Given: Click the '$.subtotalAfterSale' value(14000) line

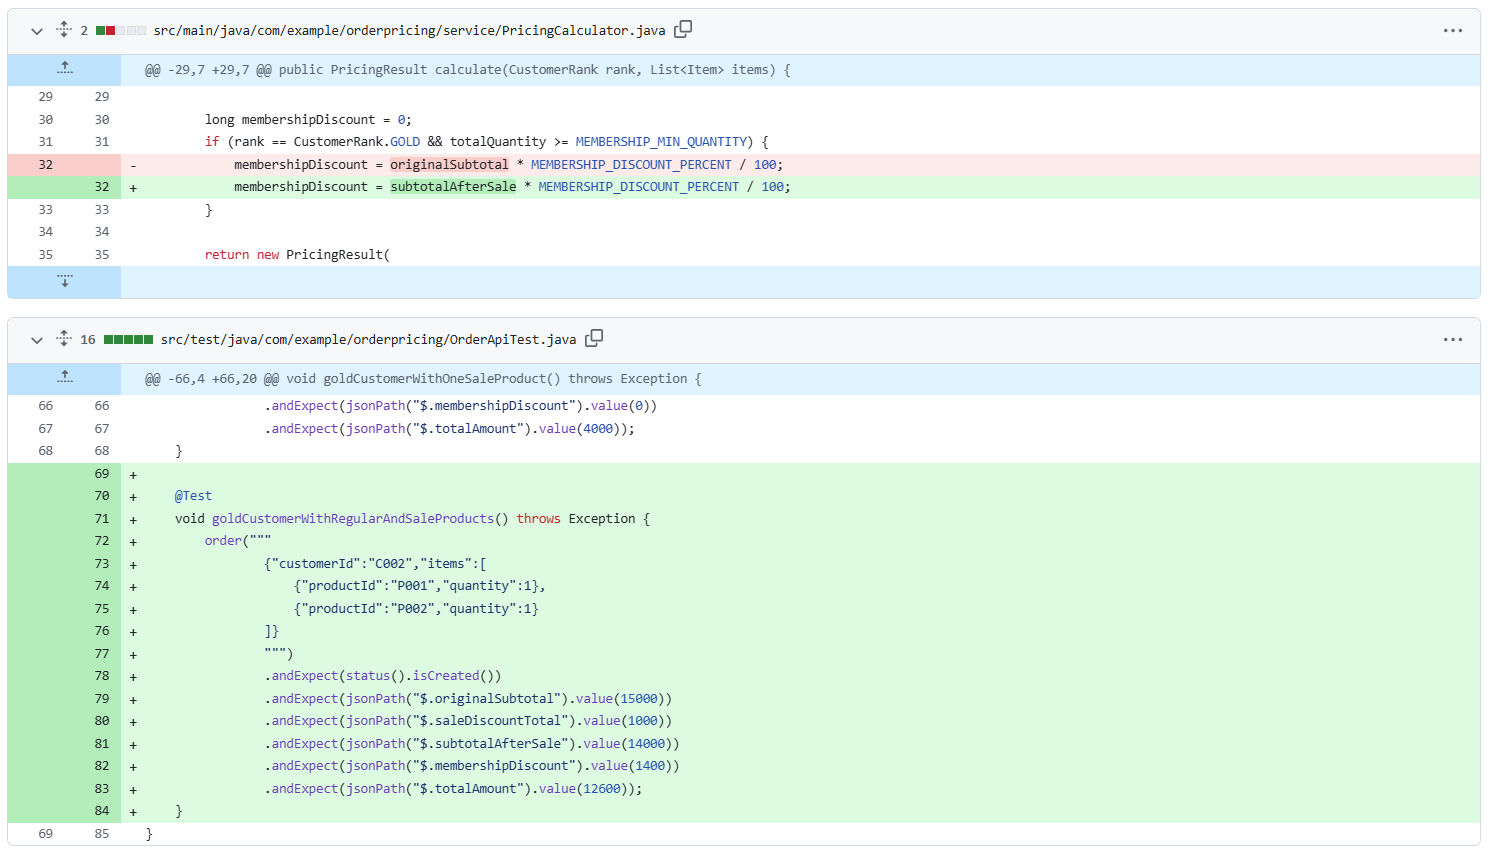Looking at the screenshot, I should (x=472, y=744).
